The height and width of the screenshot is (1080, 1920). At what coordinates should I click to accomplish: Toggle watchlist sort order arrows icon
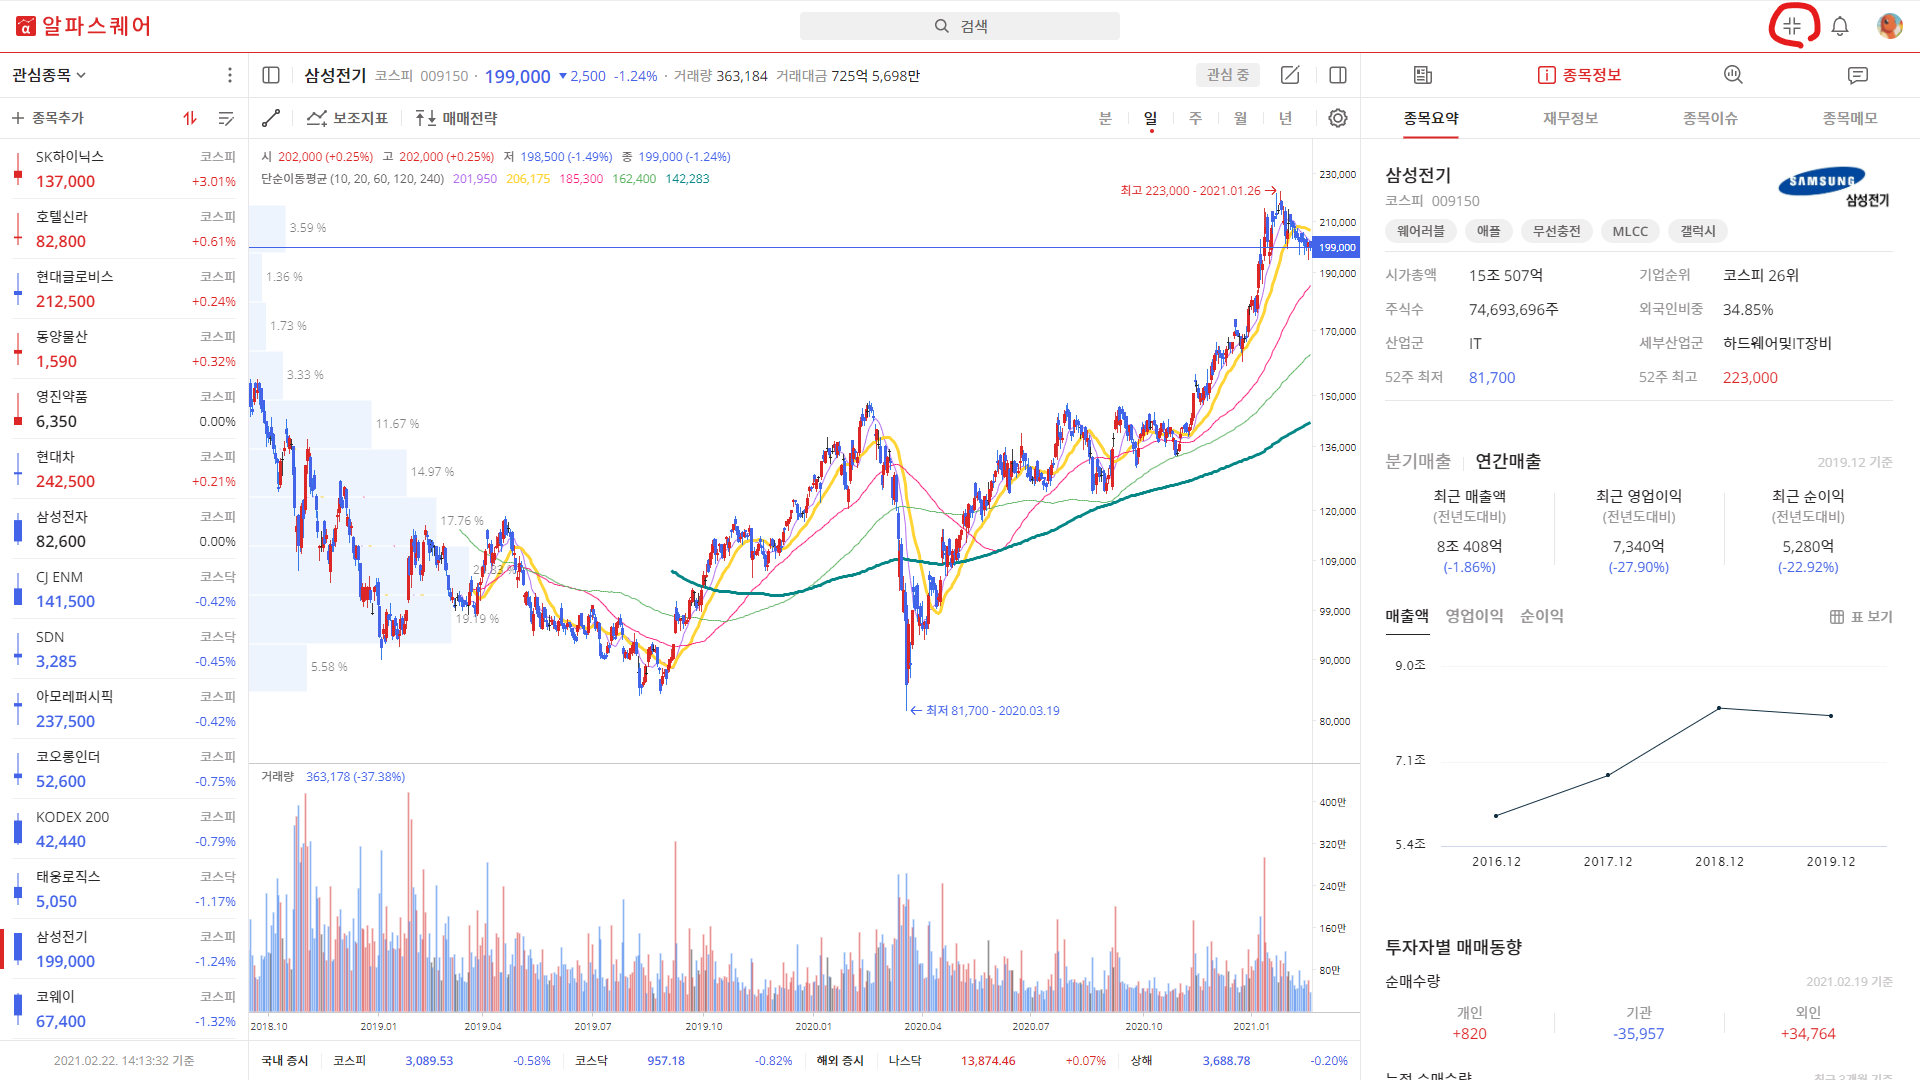[x=190, y=118]
